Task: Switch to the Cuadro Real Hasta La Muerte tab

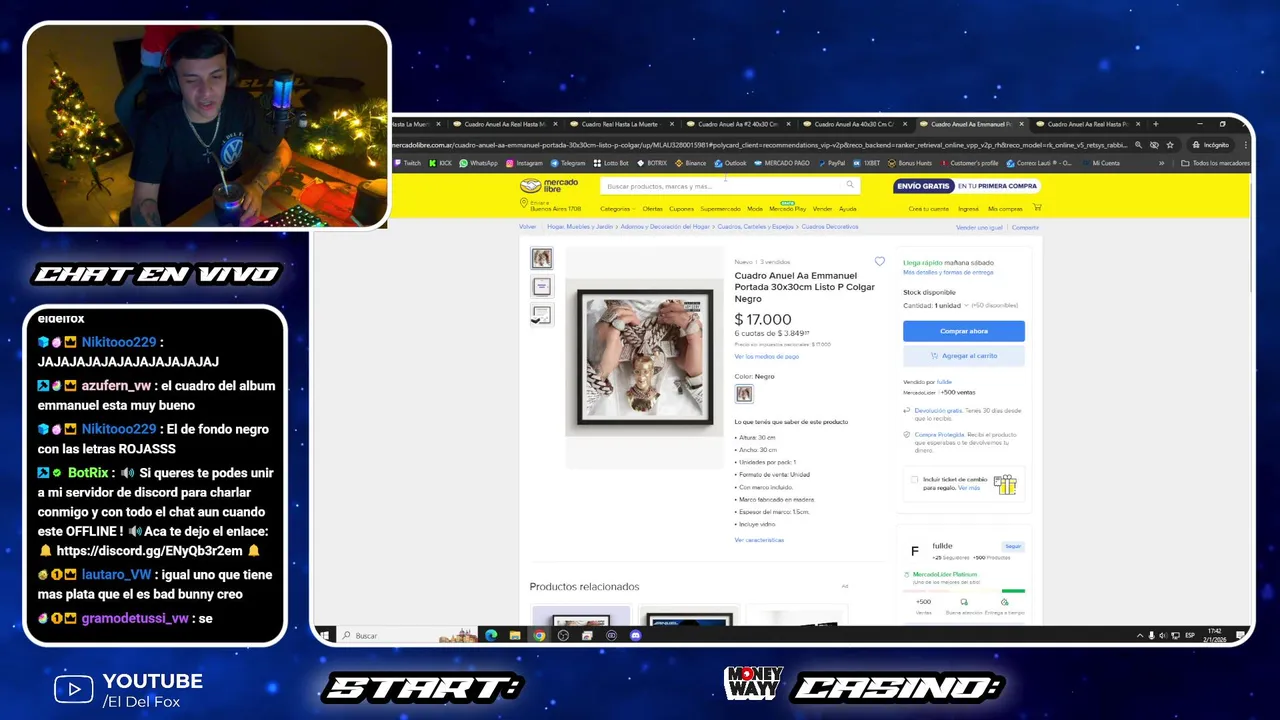Action: (x=622, y=124)
